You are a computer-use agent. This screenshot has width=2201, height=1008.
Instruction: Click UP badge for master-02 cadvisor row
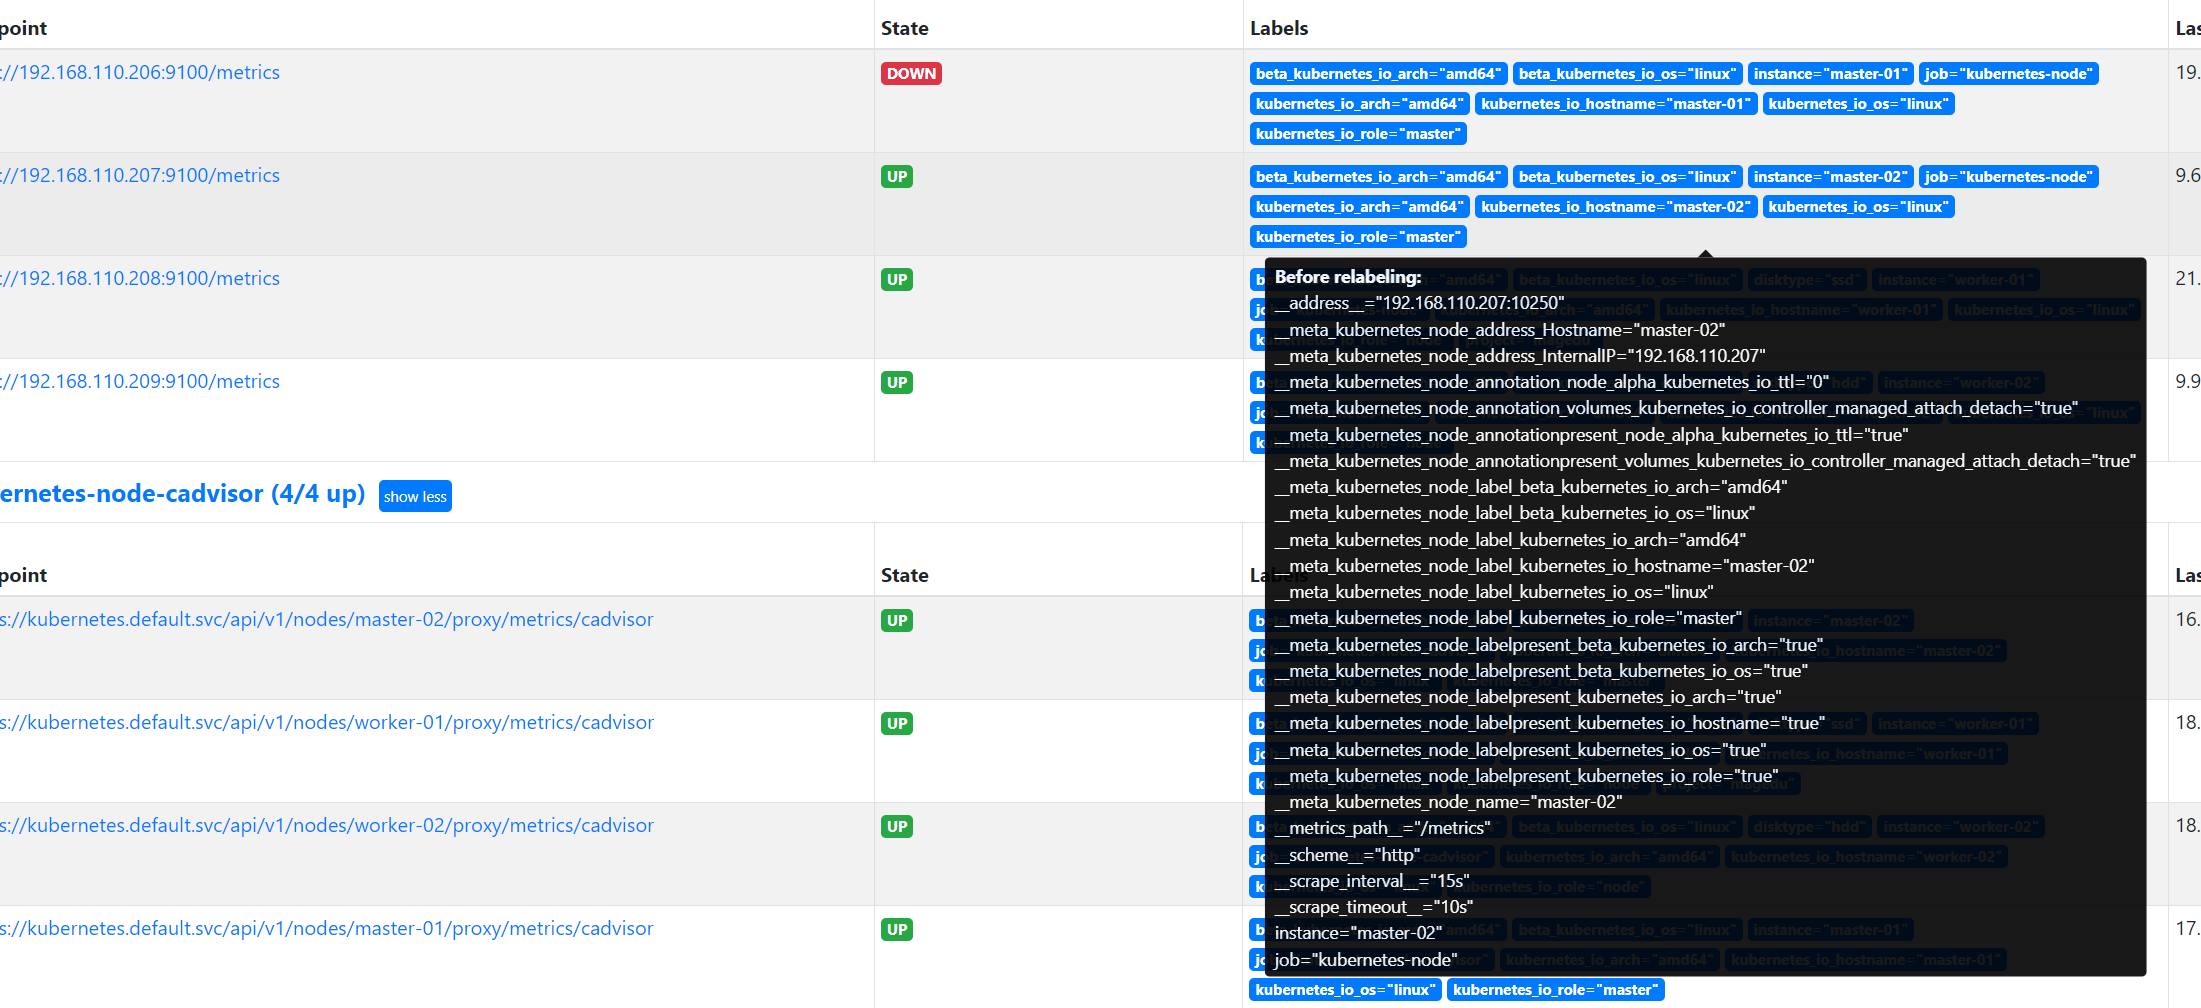pyautogui.click(x=897, y=621)
